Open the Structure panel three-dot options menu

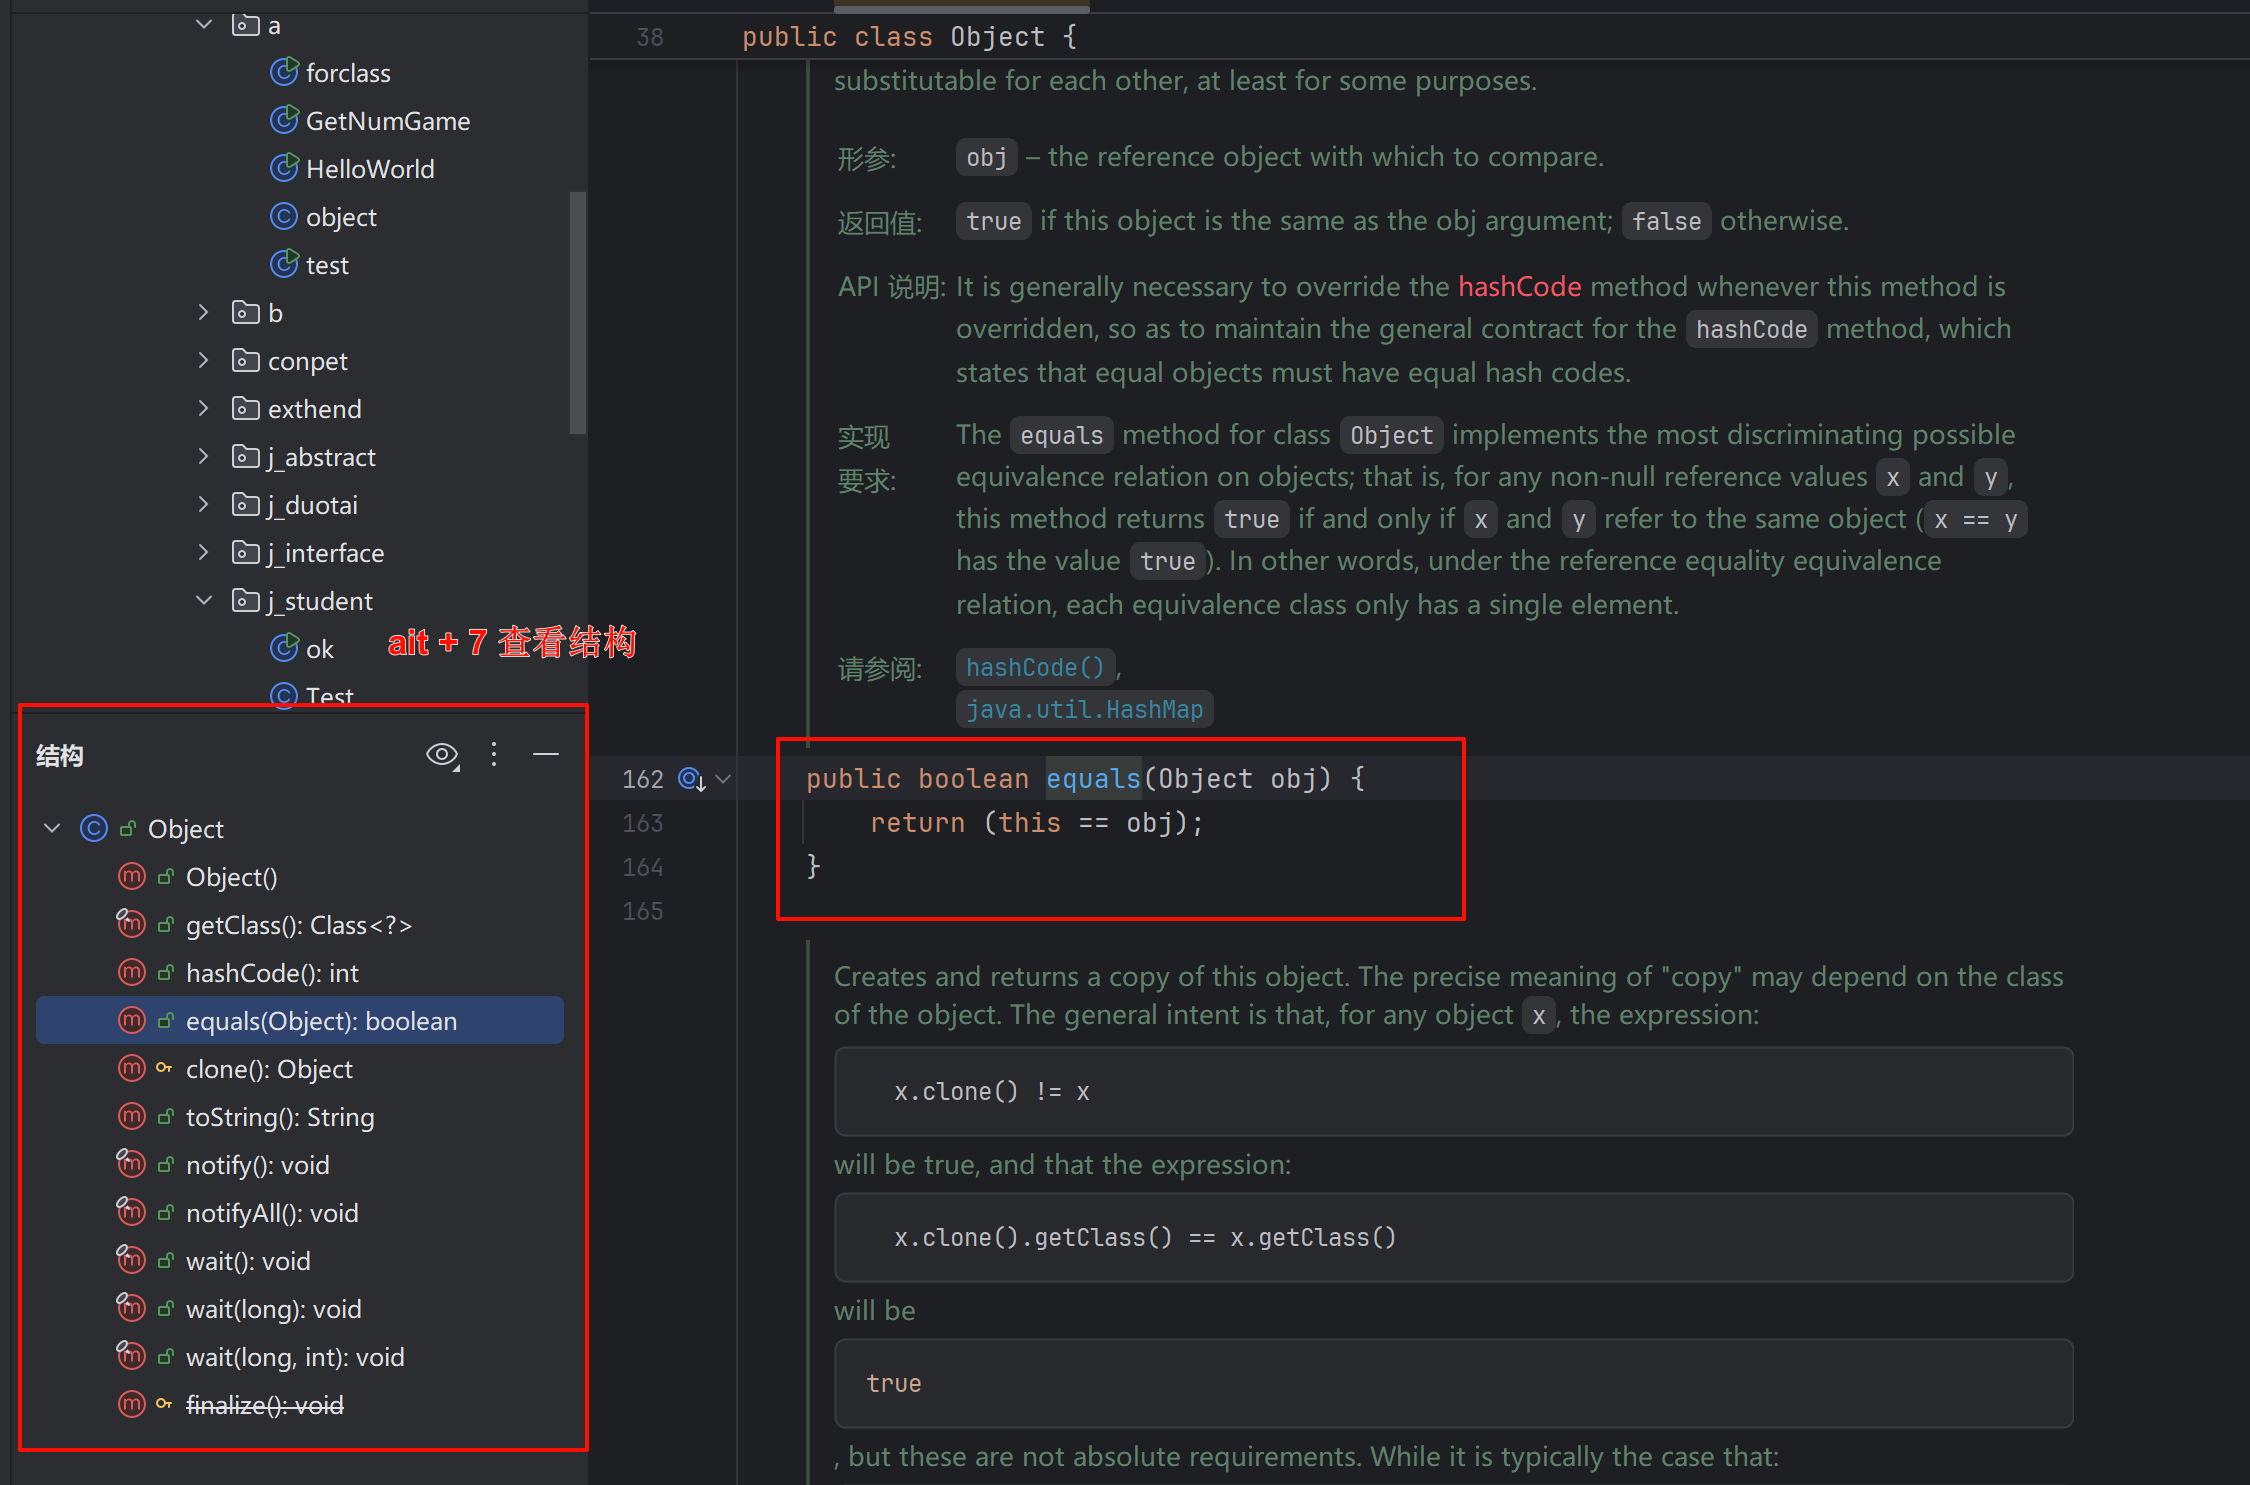494,754
